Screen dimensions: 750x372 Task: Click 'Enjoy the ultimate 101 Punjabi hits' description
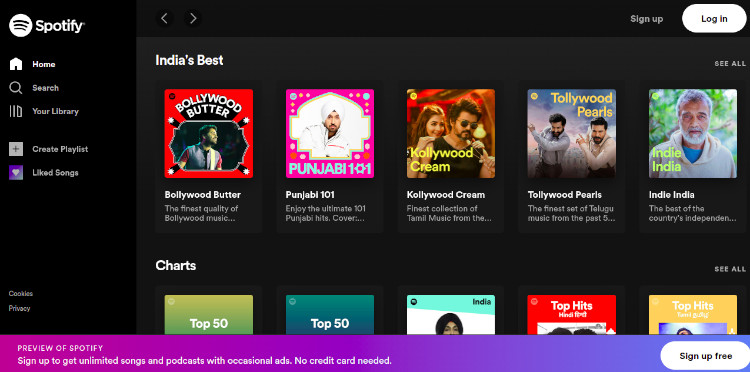pos(326,213)
